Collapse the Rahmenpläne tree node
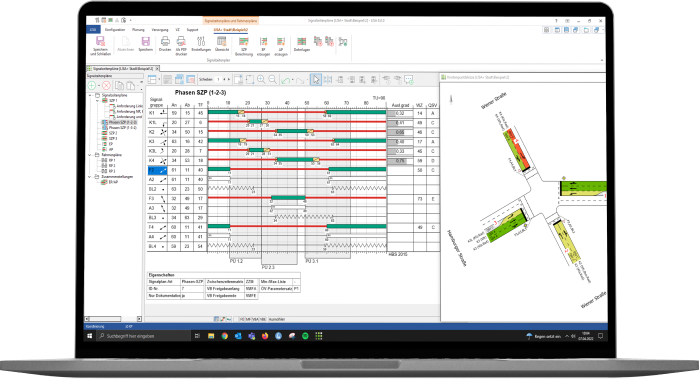 point(90,155)
